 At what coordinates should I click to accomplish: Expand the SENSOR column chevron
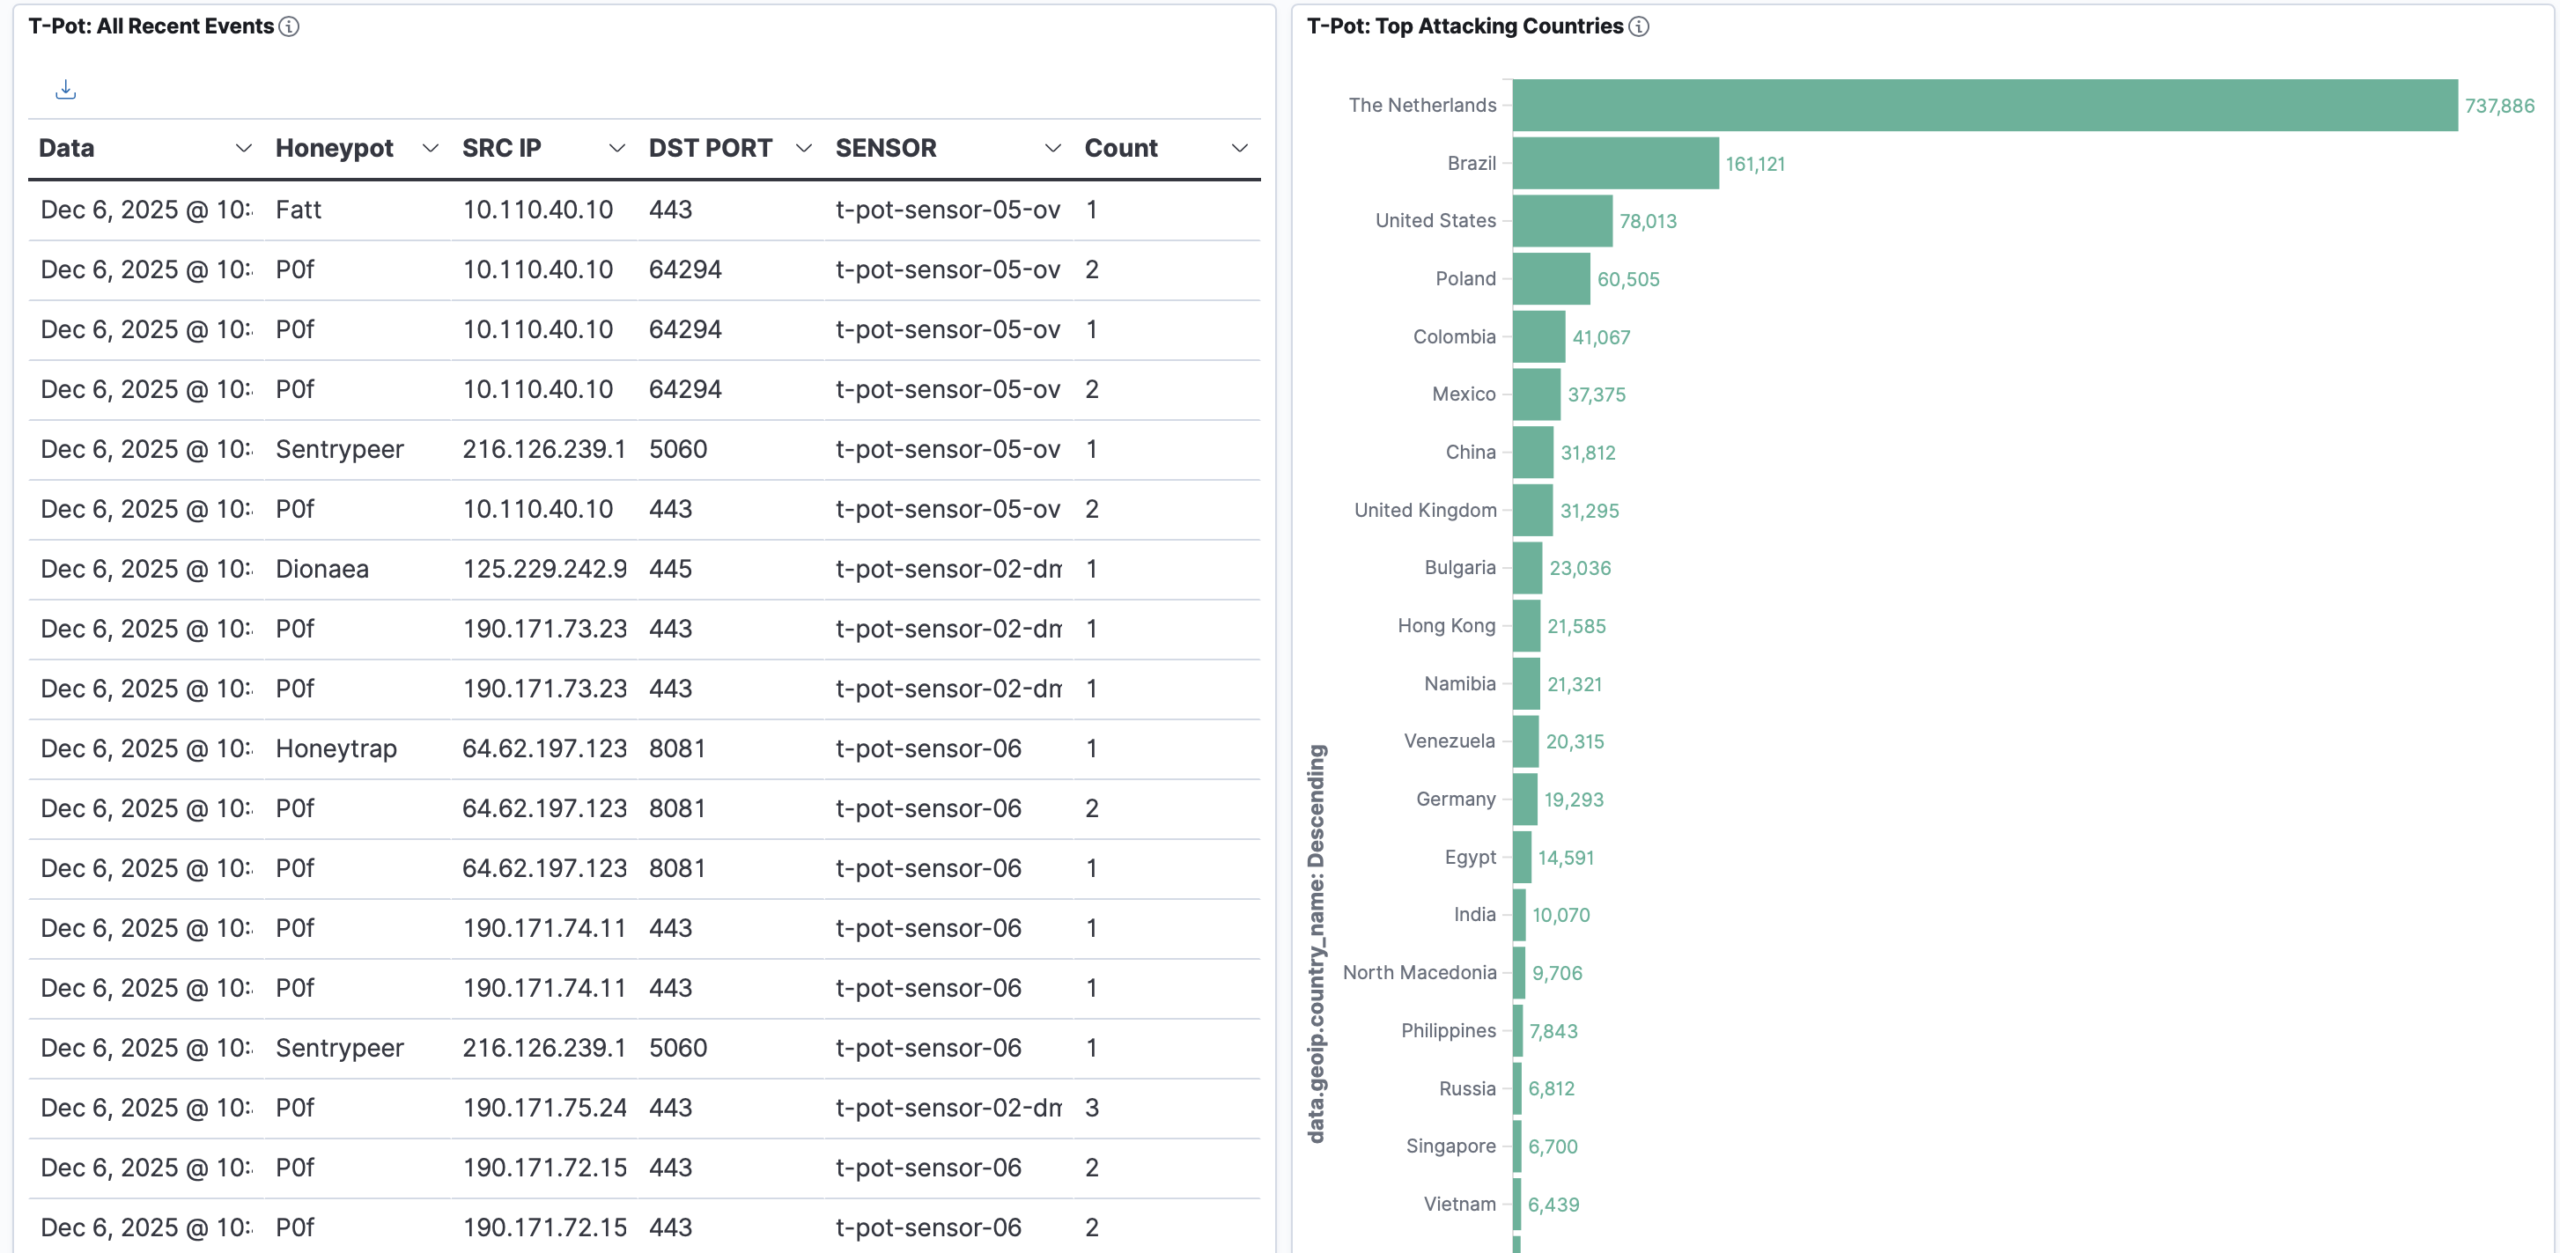[x=1052, y=149]
